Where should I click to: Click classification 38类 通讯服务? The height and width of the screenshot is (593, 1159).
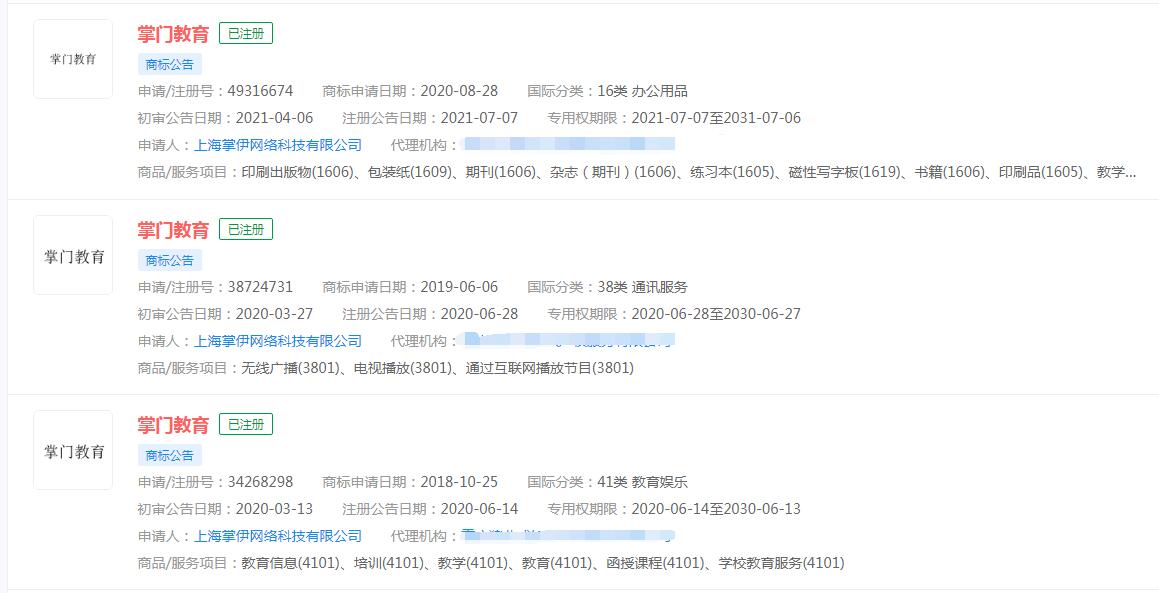tap(642, 287)
